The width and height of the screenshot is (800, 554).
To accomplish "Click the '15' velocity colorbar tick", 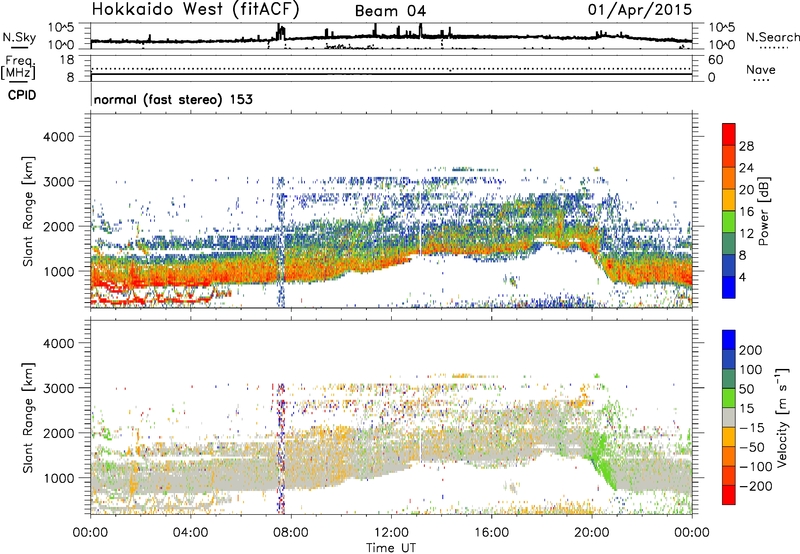I will tap(746, 409).
